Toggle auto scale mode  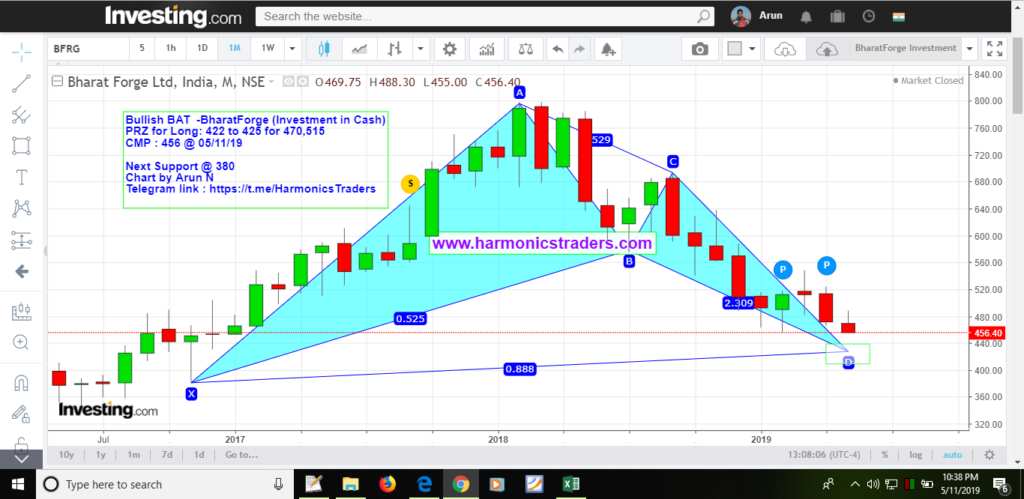952,455
